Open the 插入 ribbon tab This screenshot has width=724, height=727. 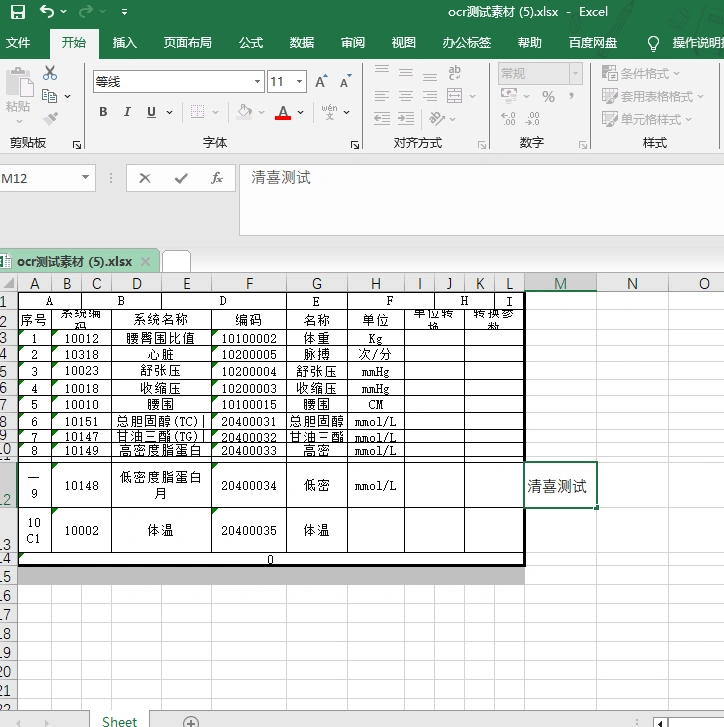click(125, 43)
